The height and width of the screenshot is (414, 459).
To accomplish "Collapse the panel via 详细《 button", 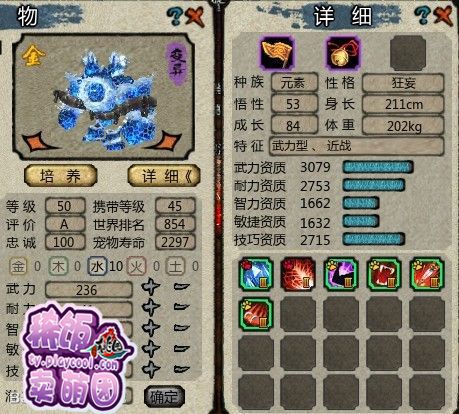I will tap(164, 176).
